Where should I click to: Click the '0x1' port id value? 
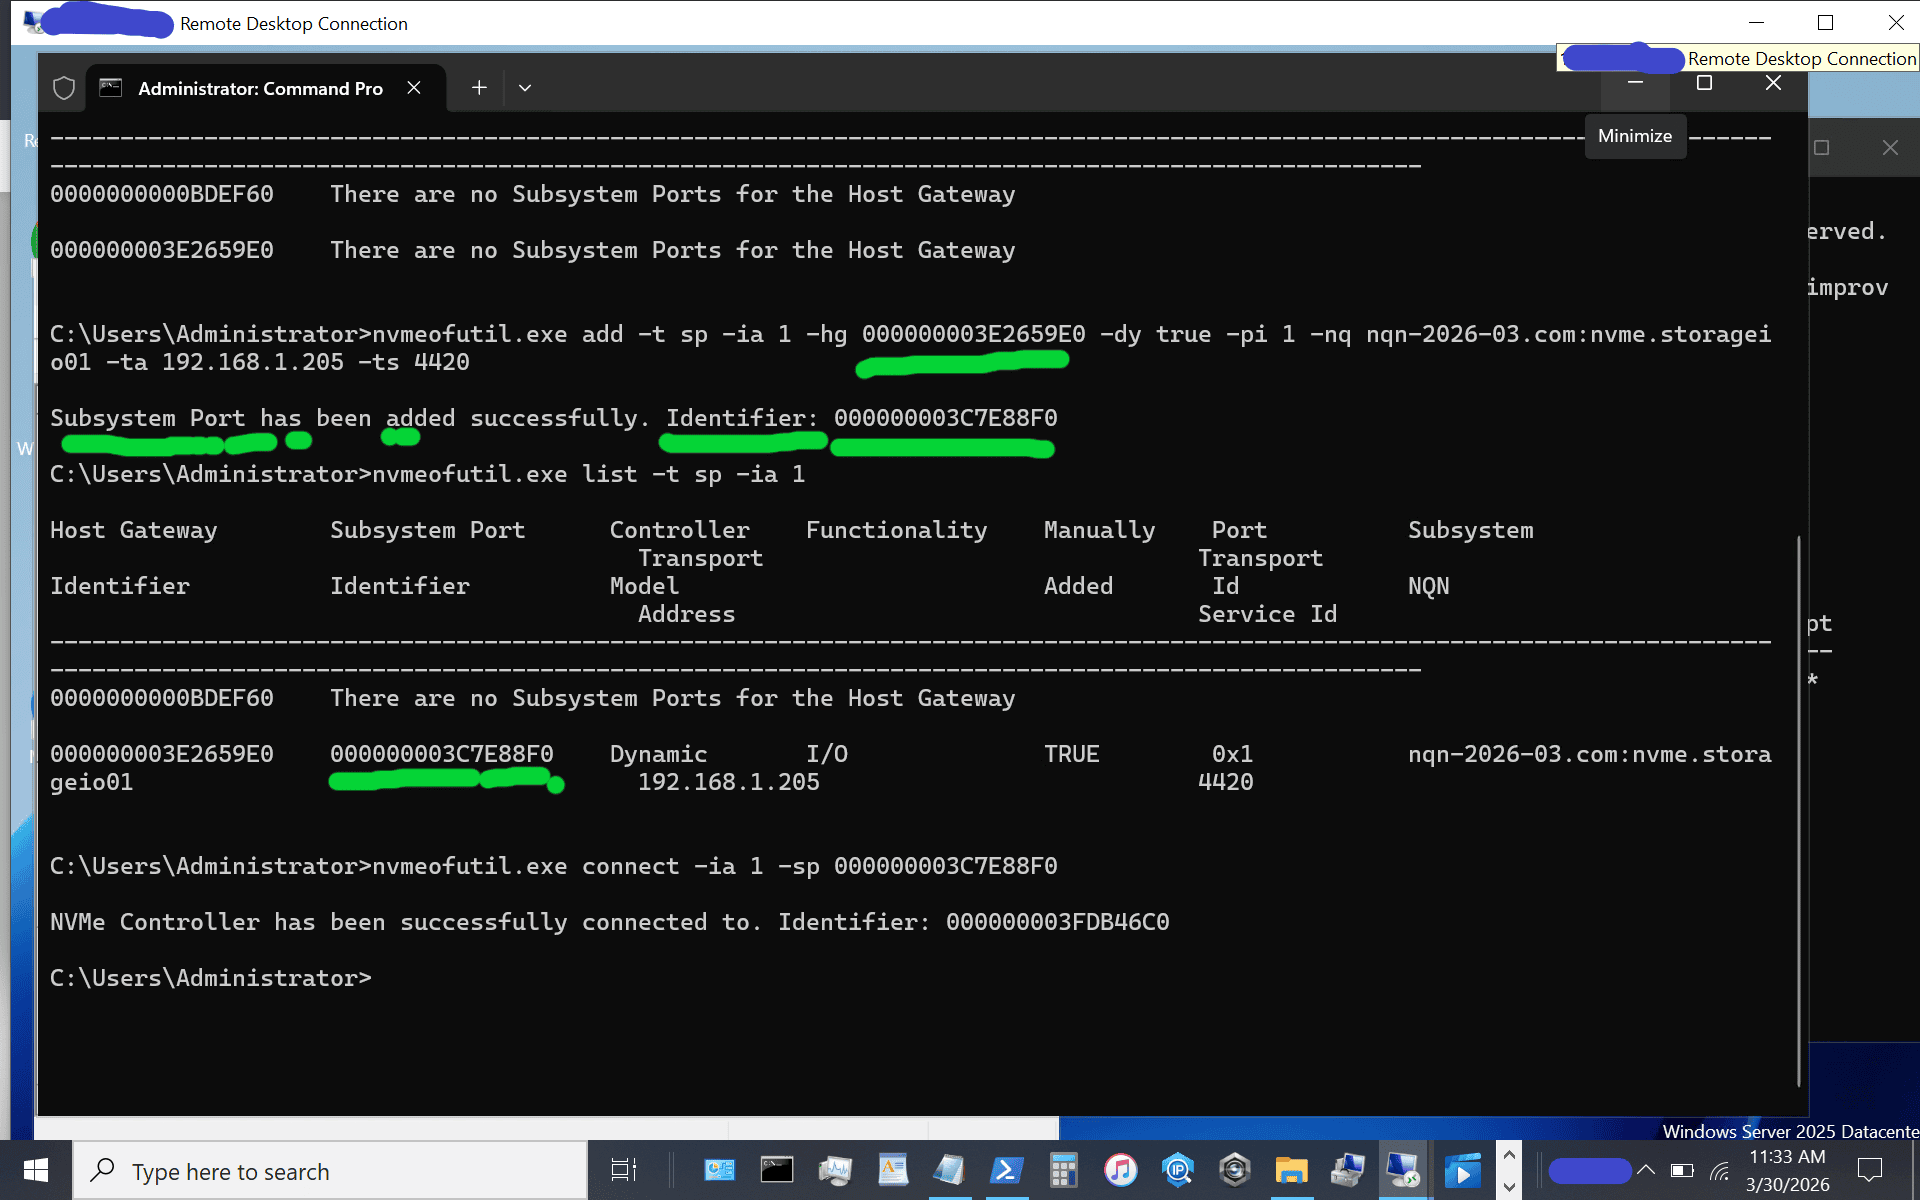coord(1232,754)
